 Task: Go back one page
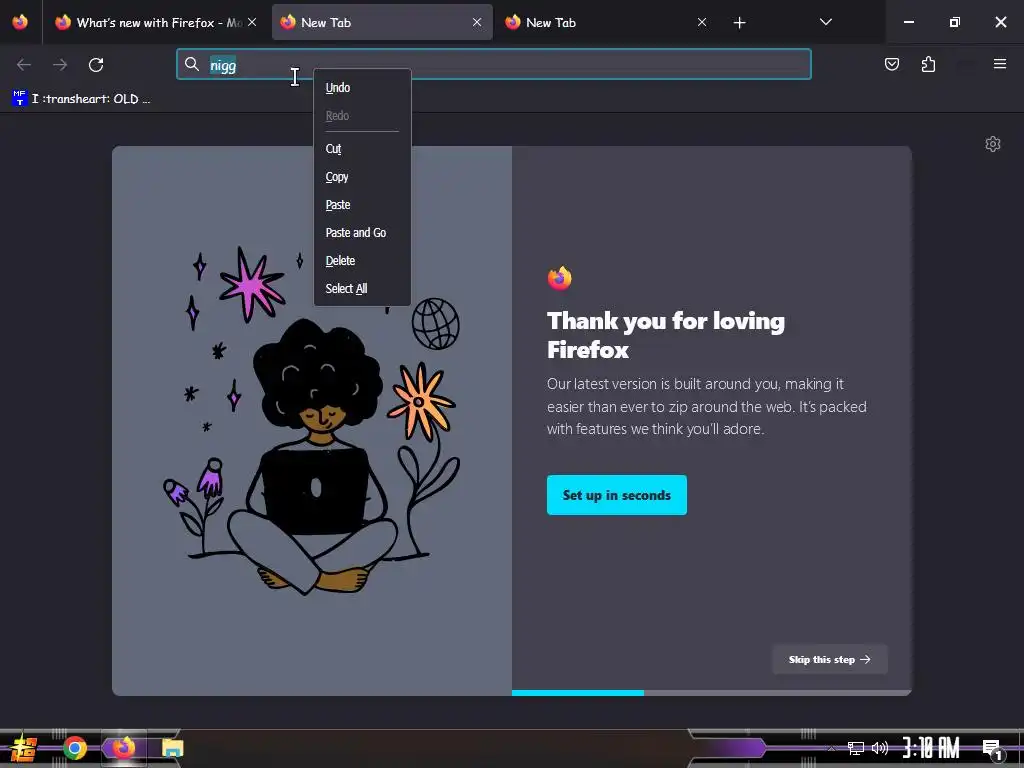(x=24, y=65)
